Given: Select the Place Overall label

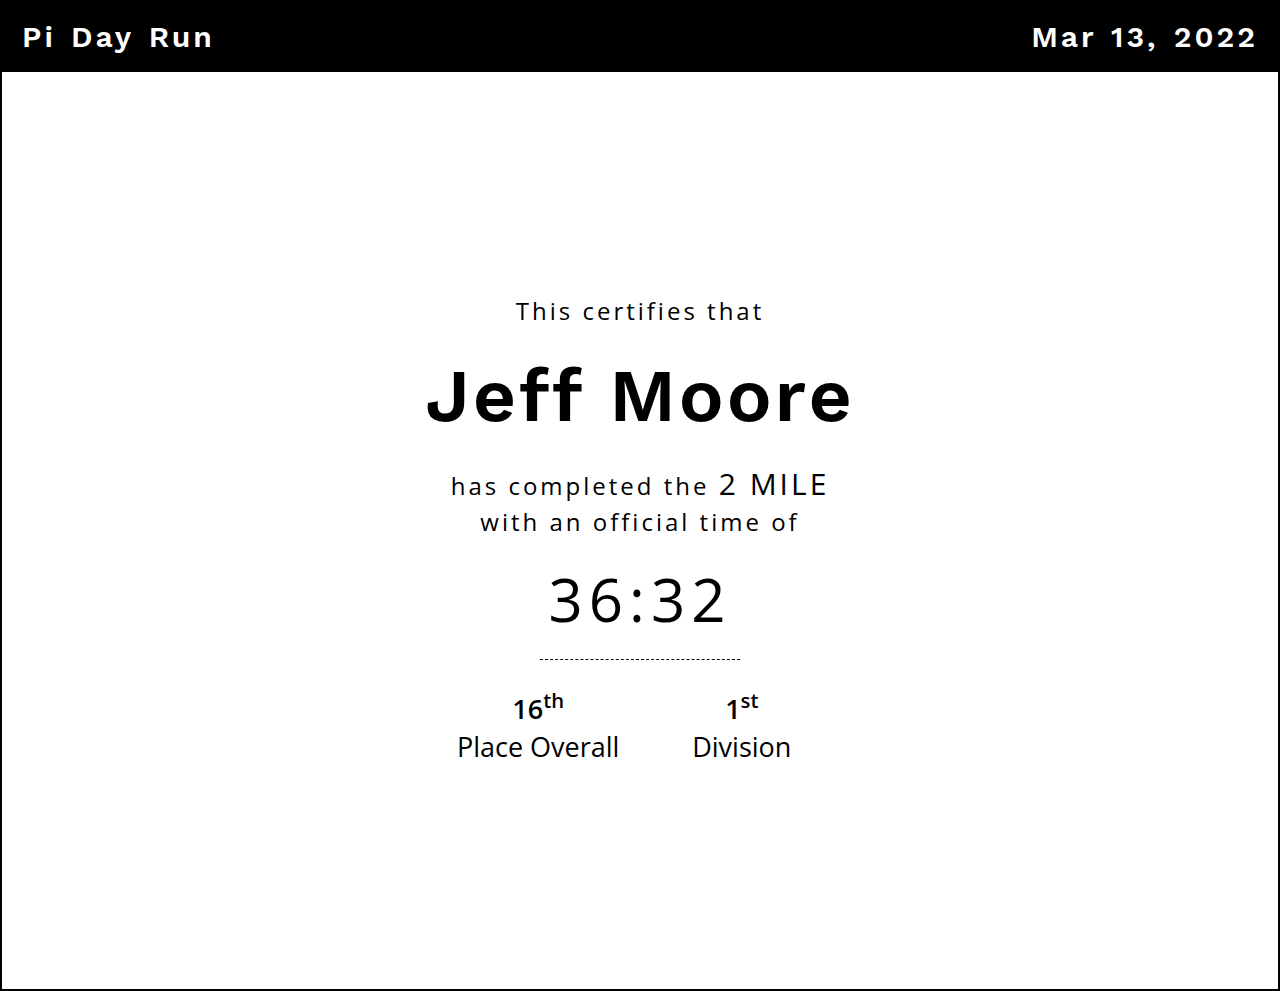Looking at the screenshot, I should pyautogui.click(x=538, y=748).
